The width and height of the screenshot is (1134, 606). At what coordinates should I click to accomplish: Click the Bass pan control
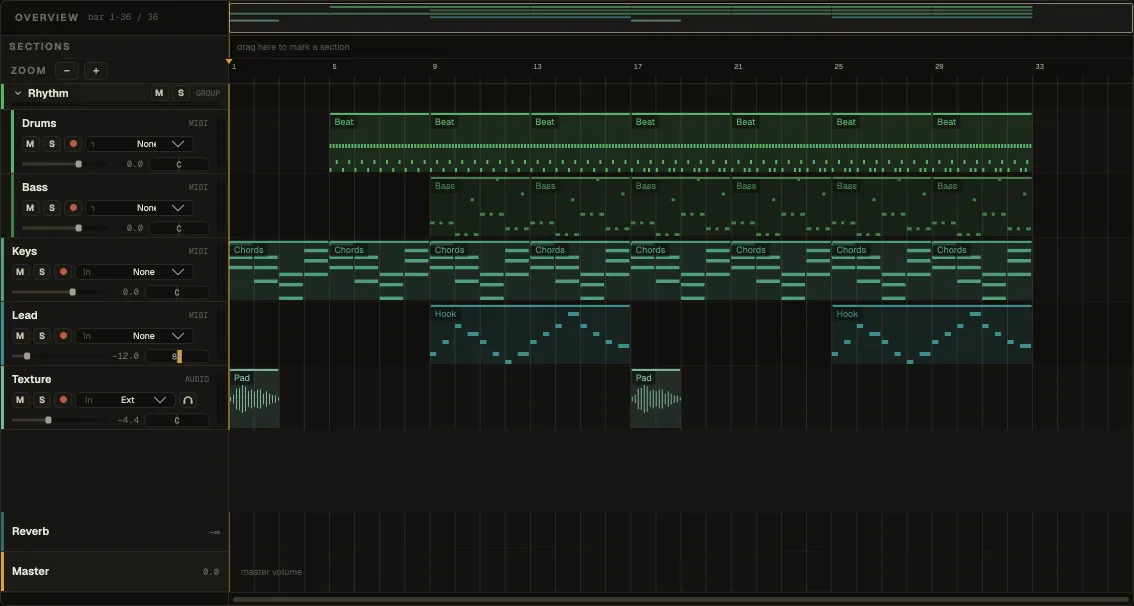coord(179,228)
